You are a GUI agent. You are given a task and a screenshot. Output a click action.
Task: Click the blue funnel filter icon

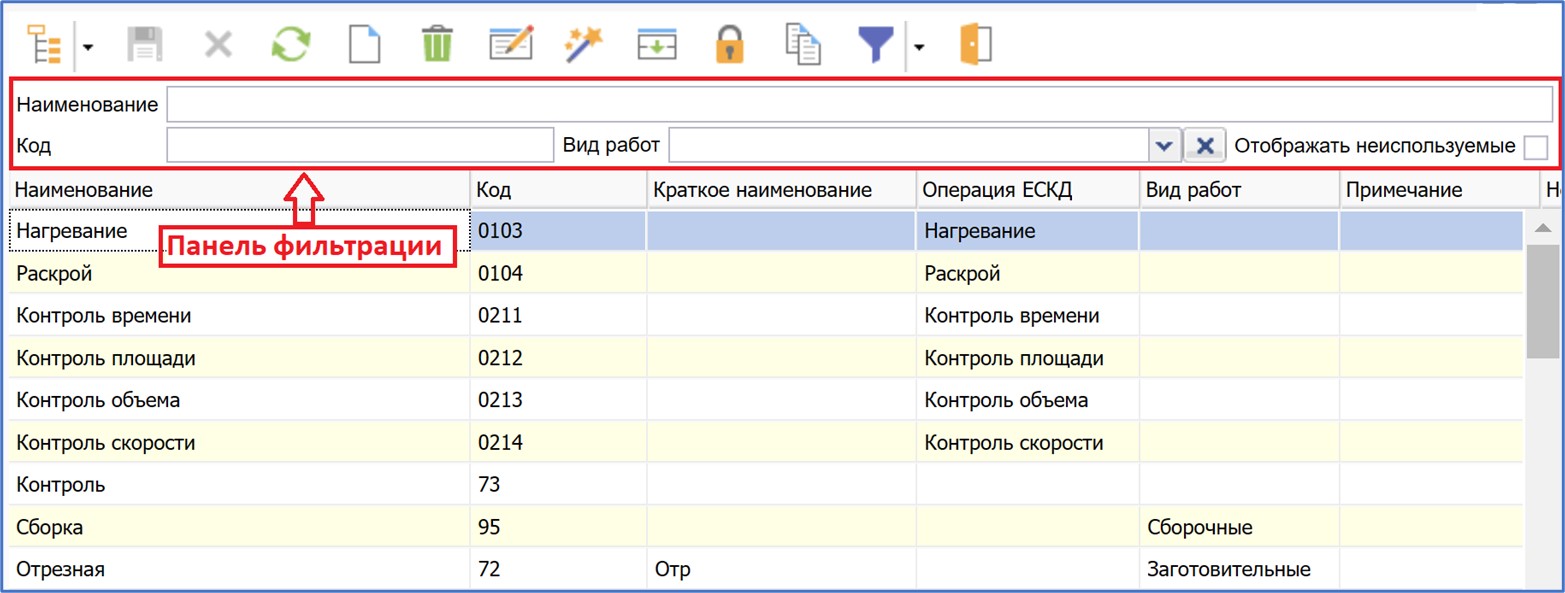pos(876,46)
